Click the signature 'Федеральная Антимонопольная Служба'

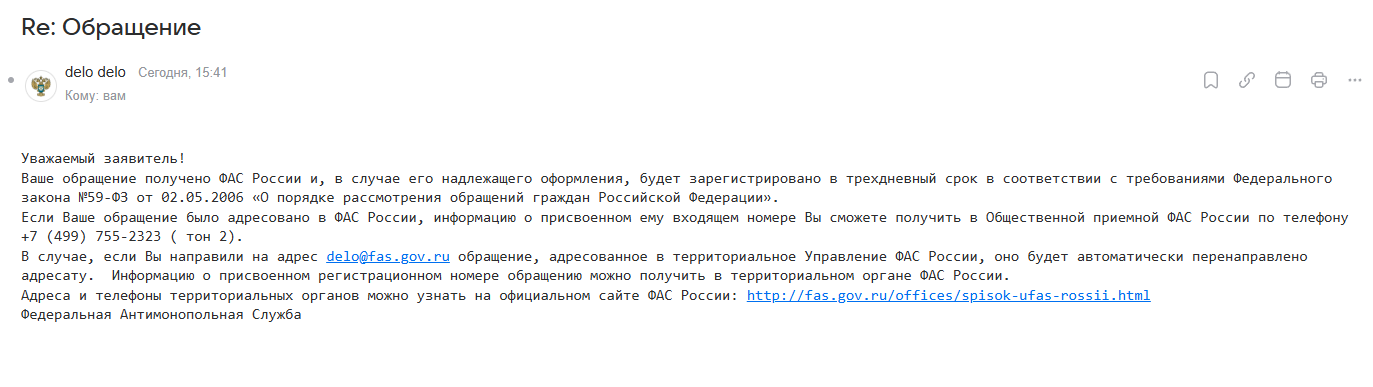click(161, 315)
